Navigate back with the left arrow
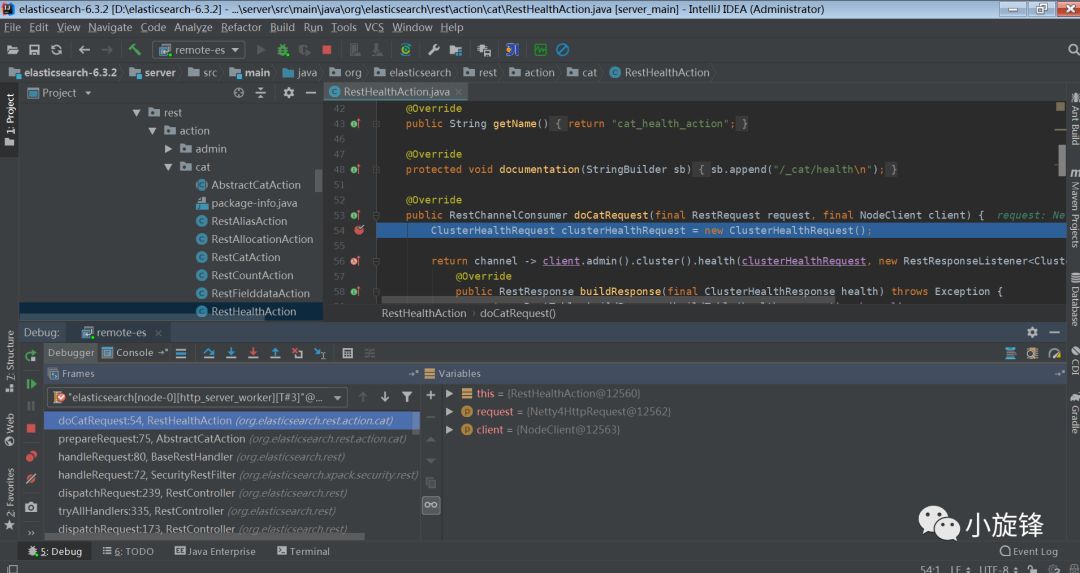The image size is (1080, 573). tap(84, 50)
